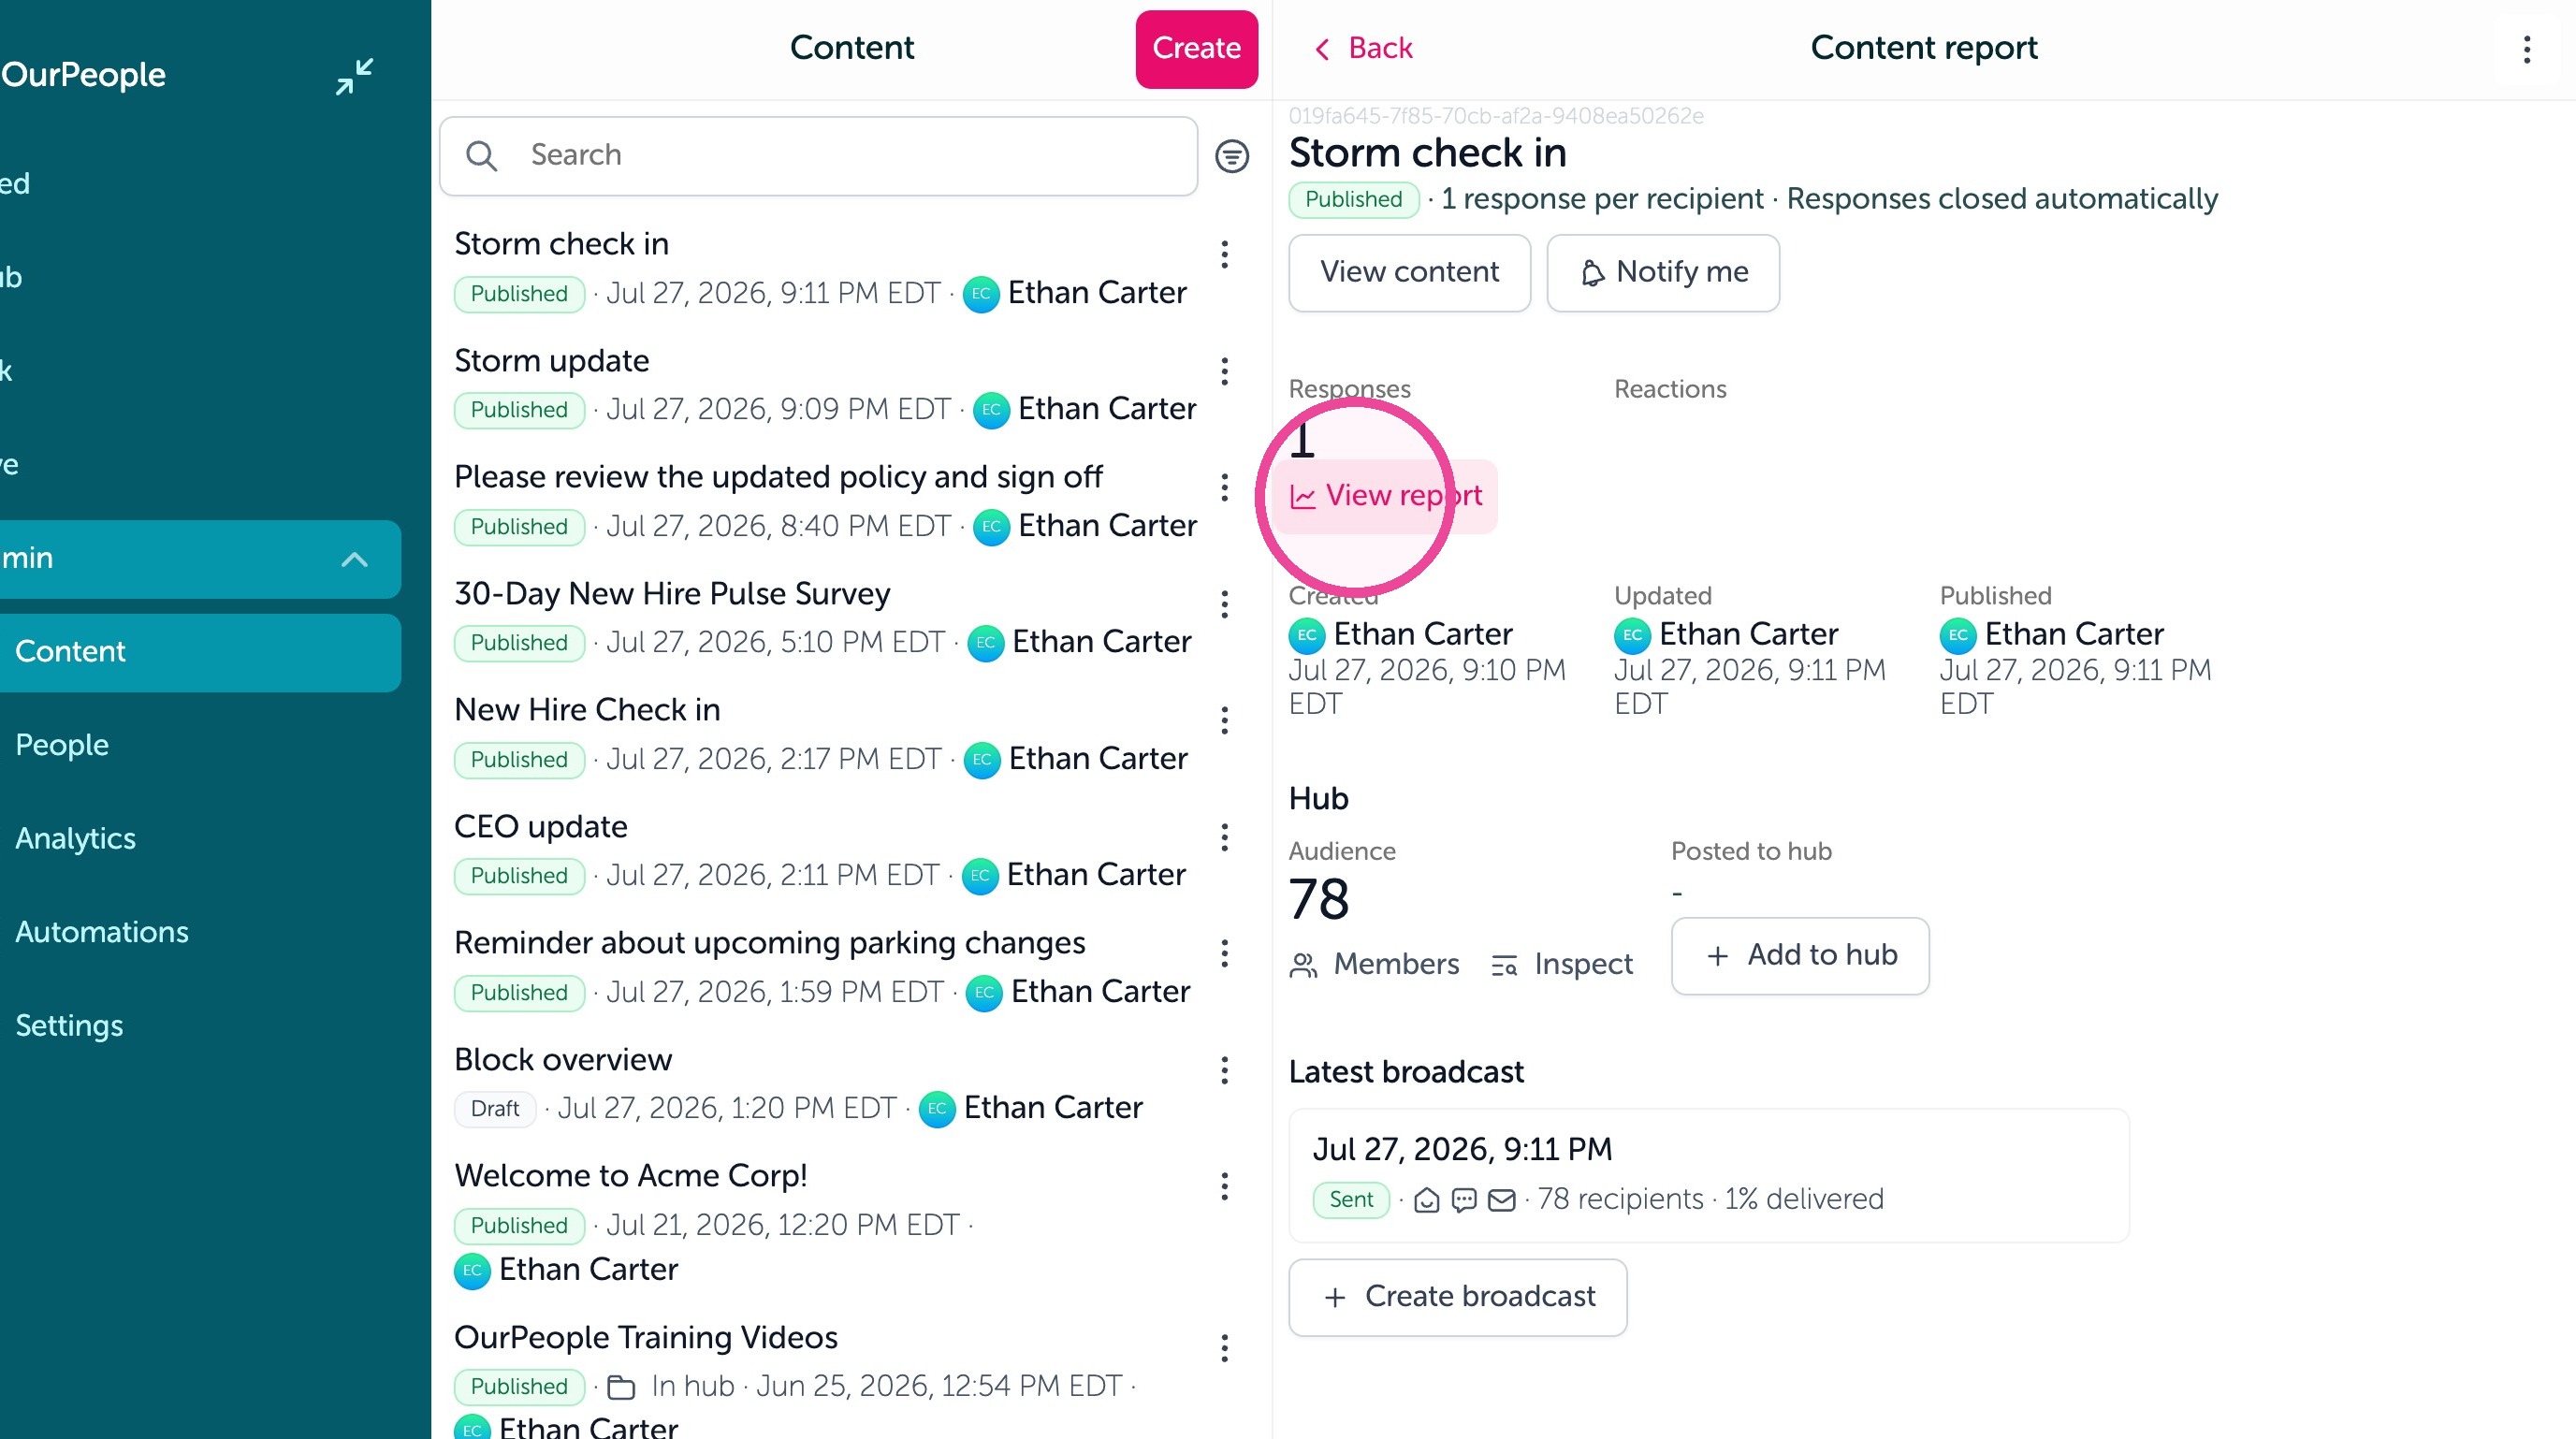Click the Members people icon
The width and height of the screenshot is (2576, 1439).
1303,965
